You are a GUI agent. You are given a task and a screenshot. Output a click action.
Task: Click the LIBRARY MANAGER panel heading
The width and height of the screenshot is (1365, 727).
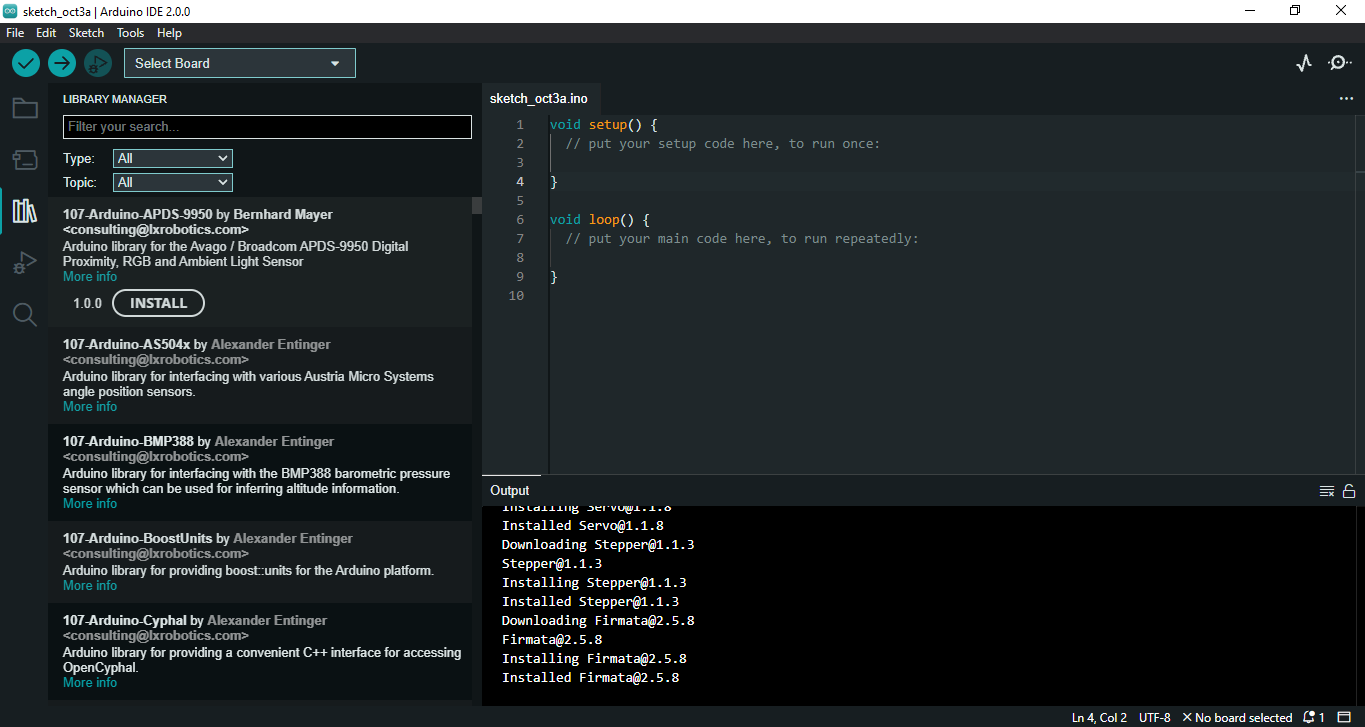click(x=115, y=99)
